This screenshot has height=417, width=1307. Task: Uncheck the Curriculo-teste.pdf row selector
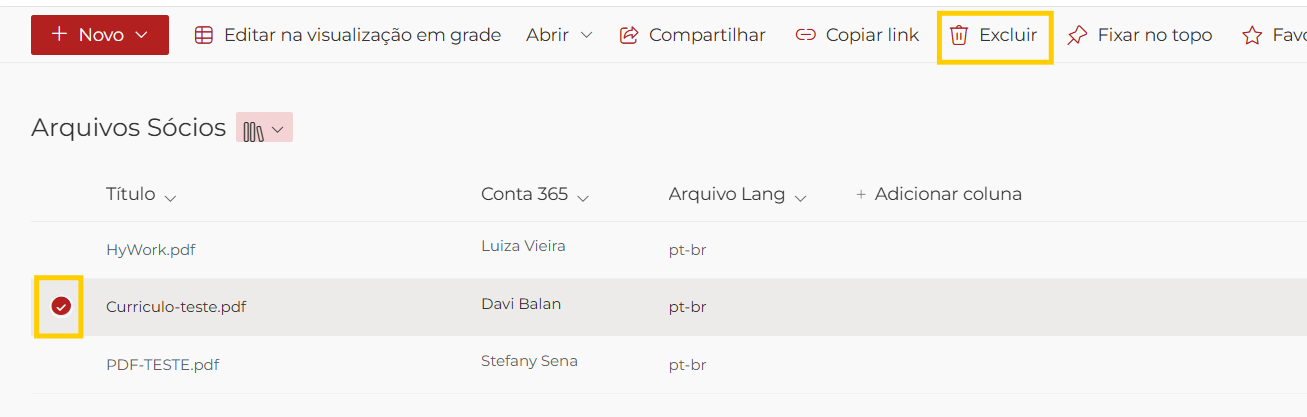click(x=61, y=306)
